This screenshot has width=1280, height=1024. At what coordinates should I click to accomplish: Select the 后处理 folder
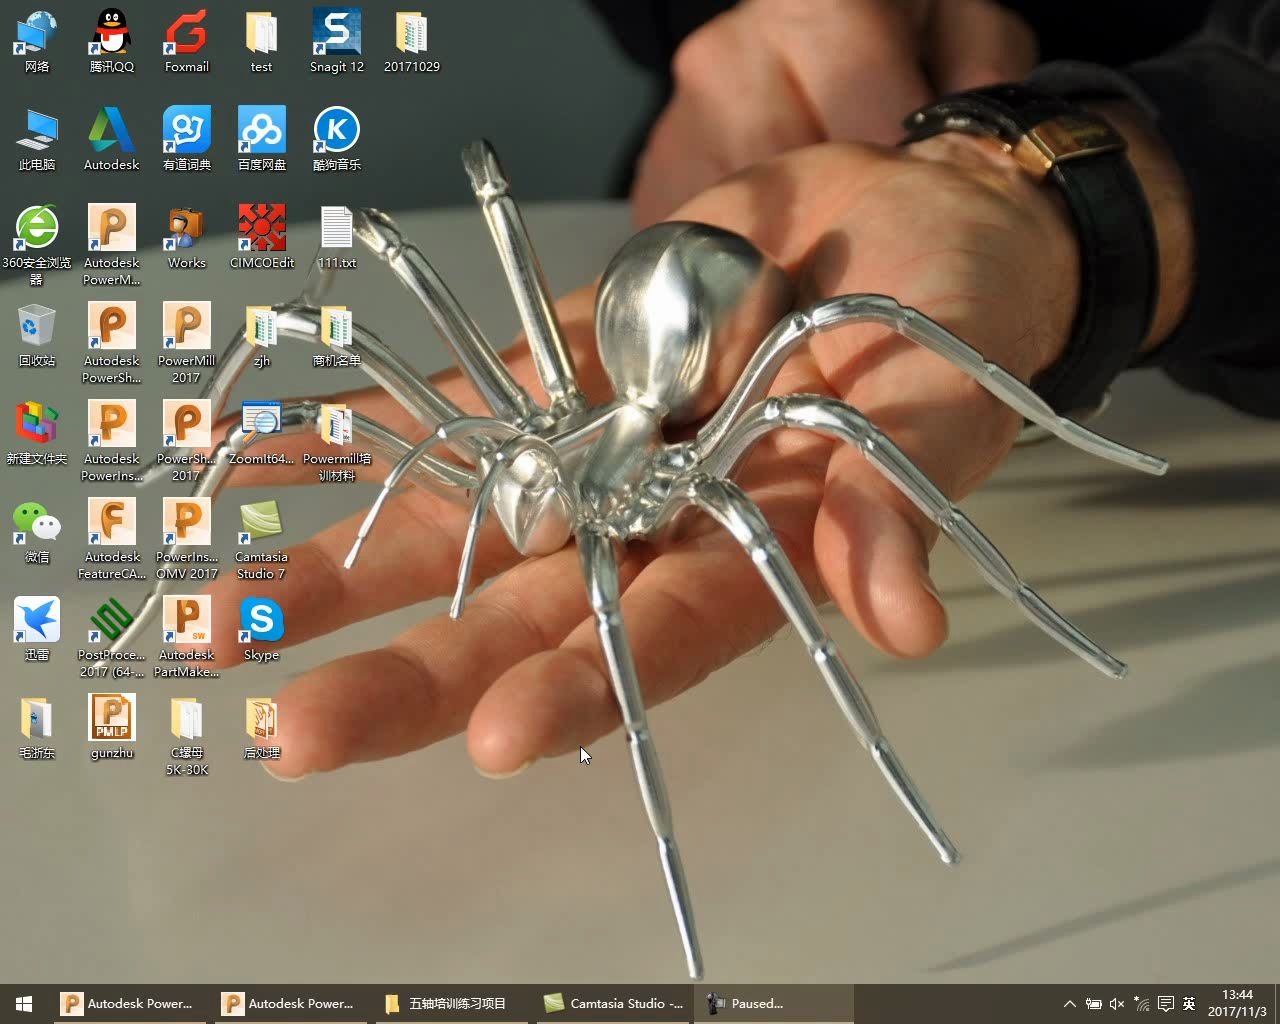click(261, 727)
